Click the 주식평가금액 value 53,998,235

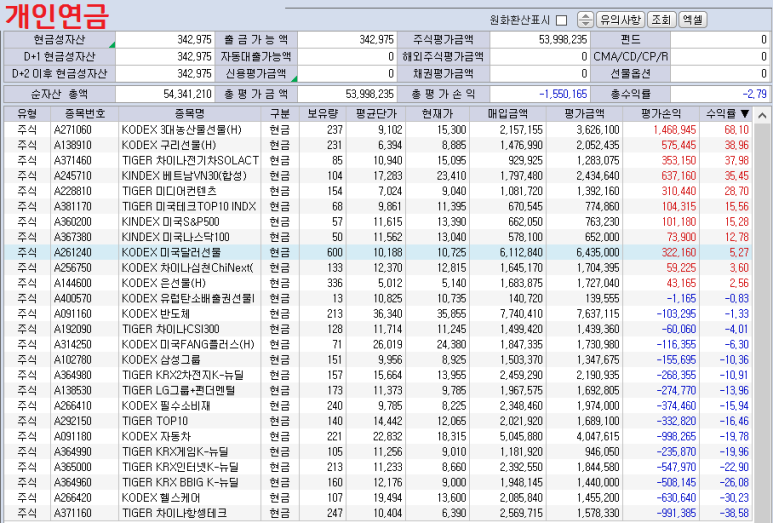[562, 39]
